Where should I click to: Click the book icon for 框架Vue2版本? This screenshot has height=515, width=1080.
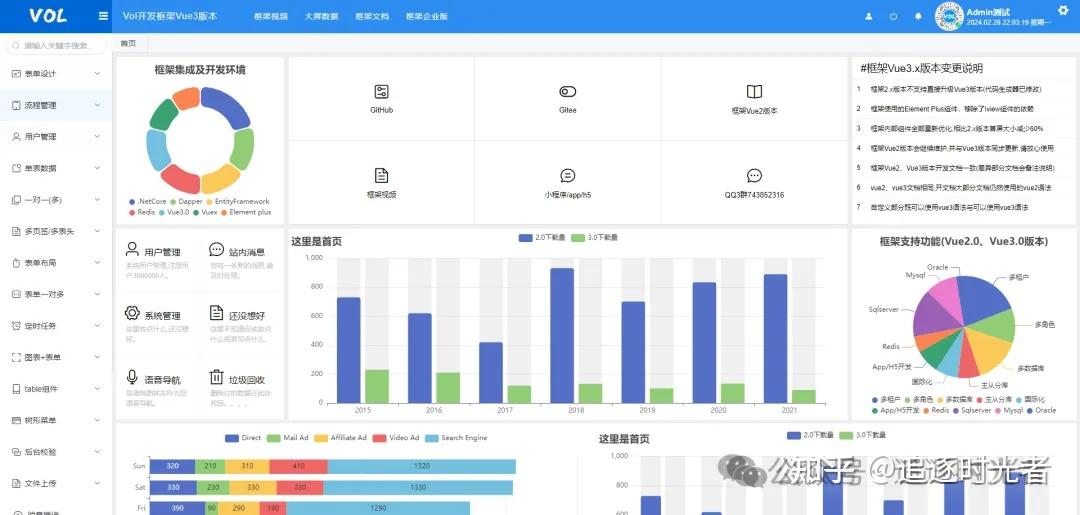click(x=754, y=92)
